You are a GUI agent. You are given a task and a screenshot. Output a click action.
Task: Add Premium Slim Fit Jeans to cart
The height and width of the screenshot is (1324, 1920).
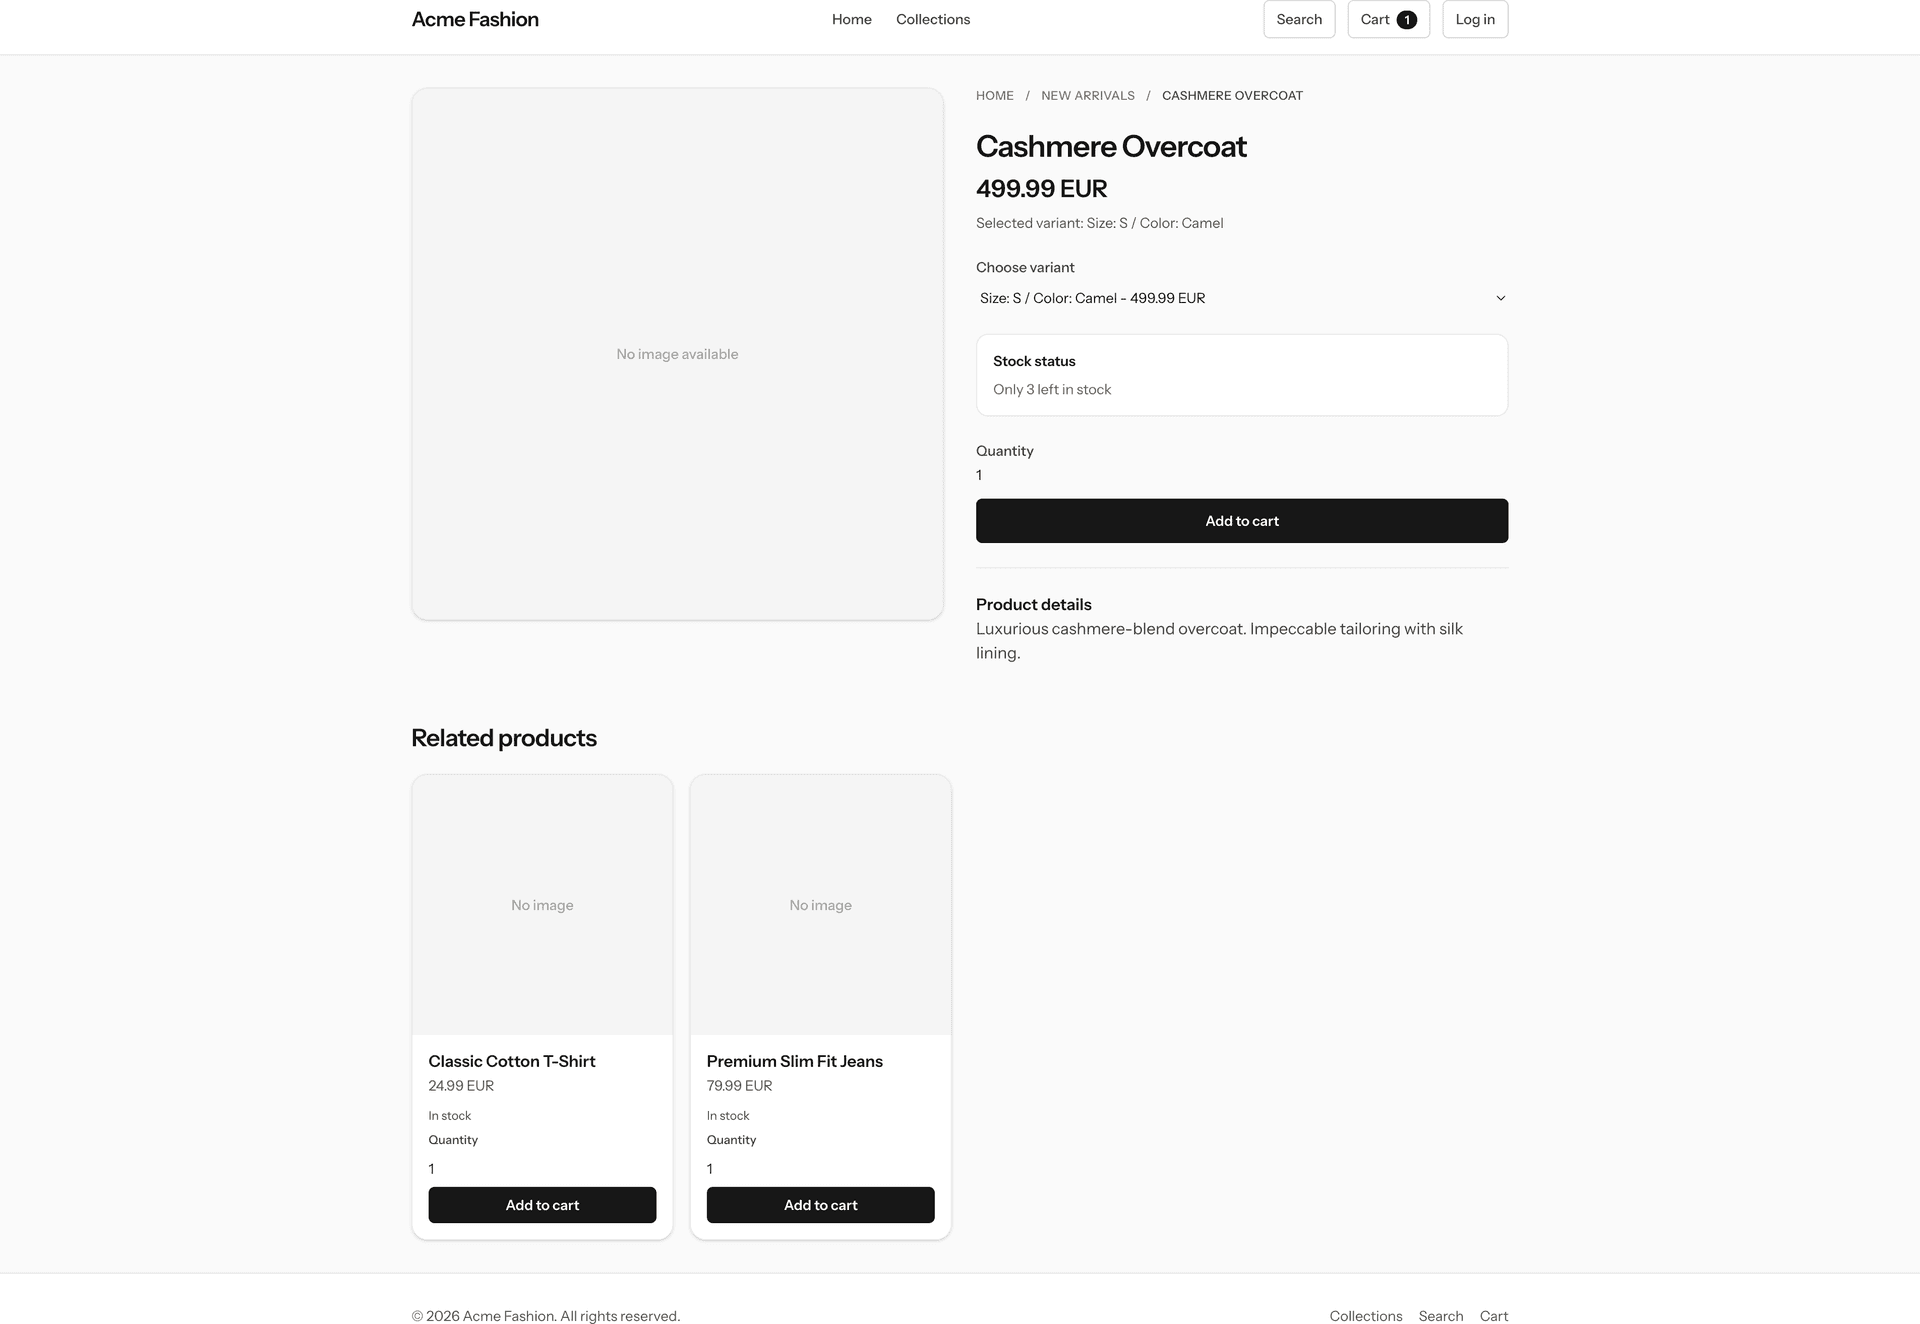pyautogui.click(x=820, y=1204)
